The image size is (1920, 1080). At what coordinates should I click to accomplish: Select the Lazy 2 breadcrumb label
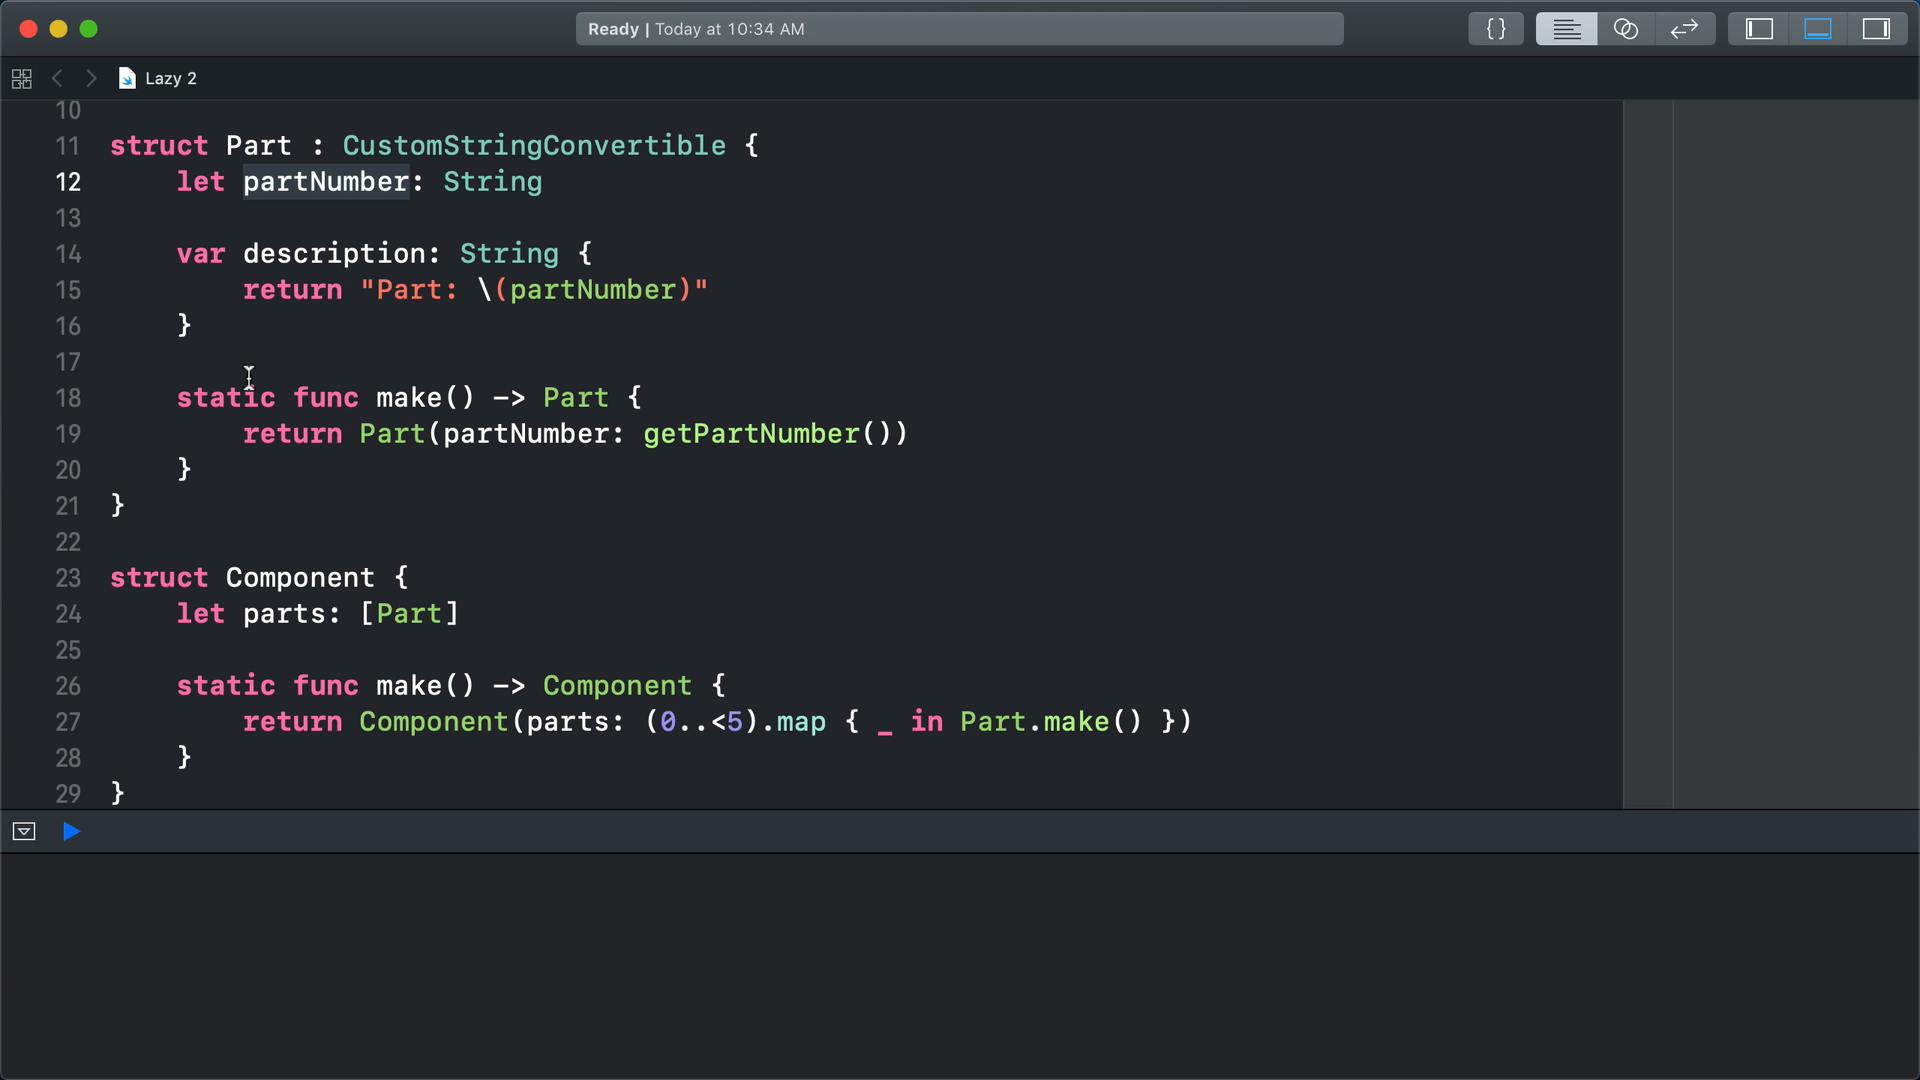point(171,78)
